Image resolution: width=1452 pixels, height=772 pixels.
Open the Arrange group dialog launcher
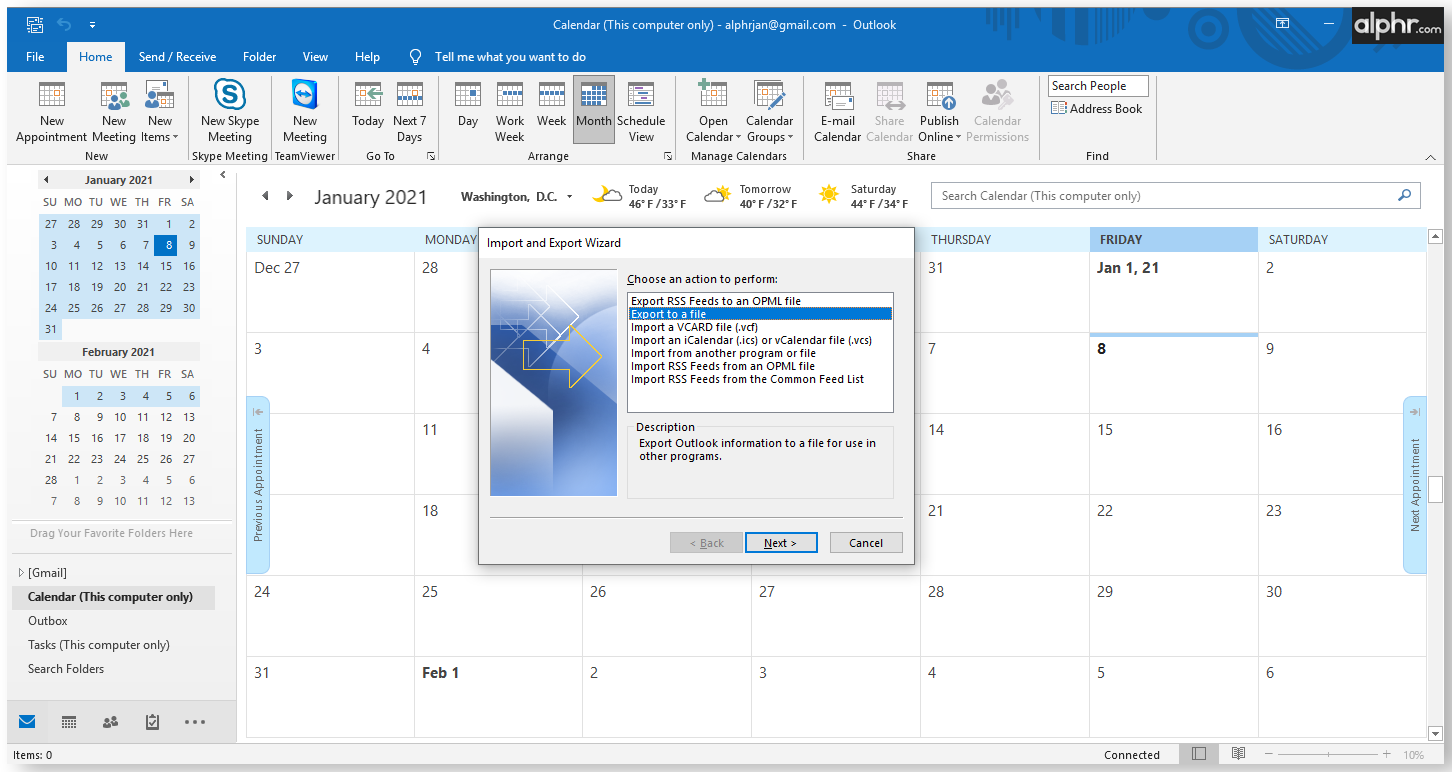coord(667,157)
